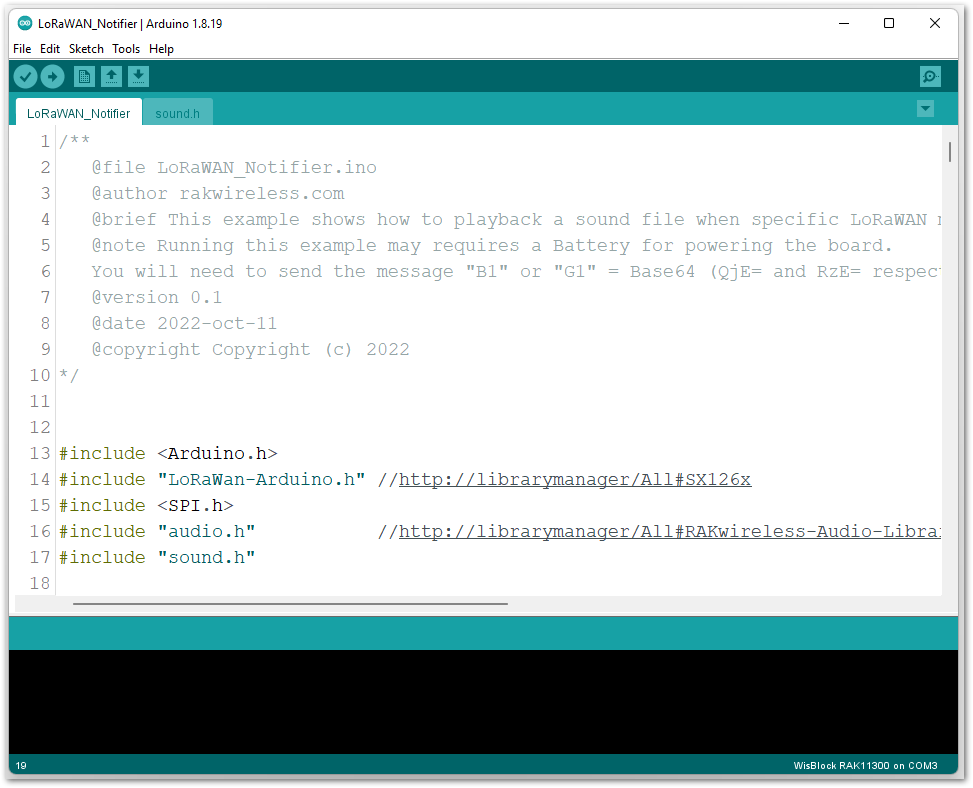Image resolution: width=973 pixels, height=788 pixels.
Task: Click the "You will need to send" line
Action: [516, 272]
